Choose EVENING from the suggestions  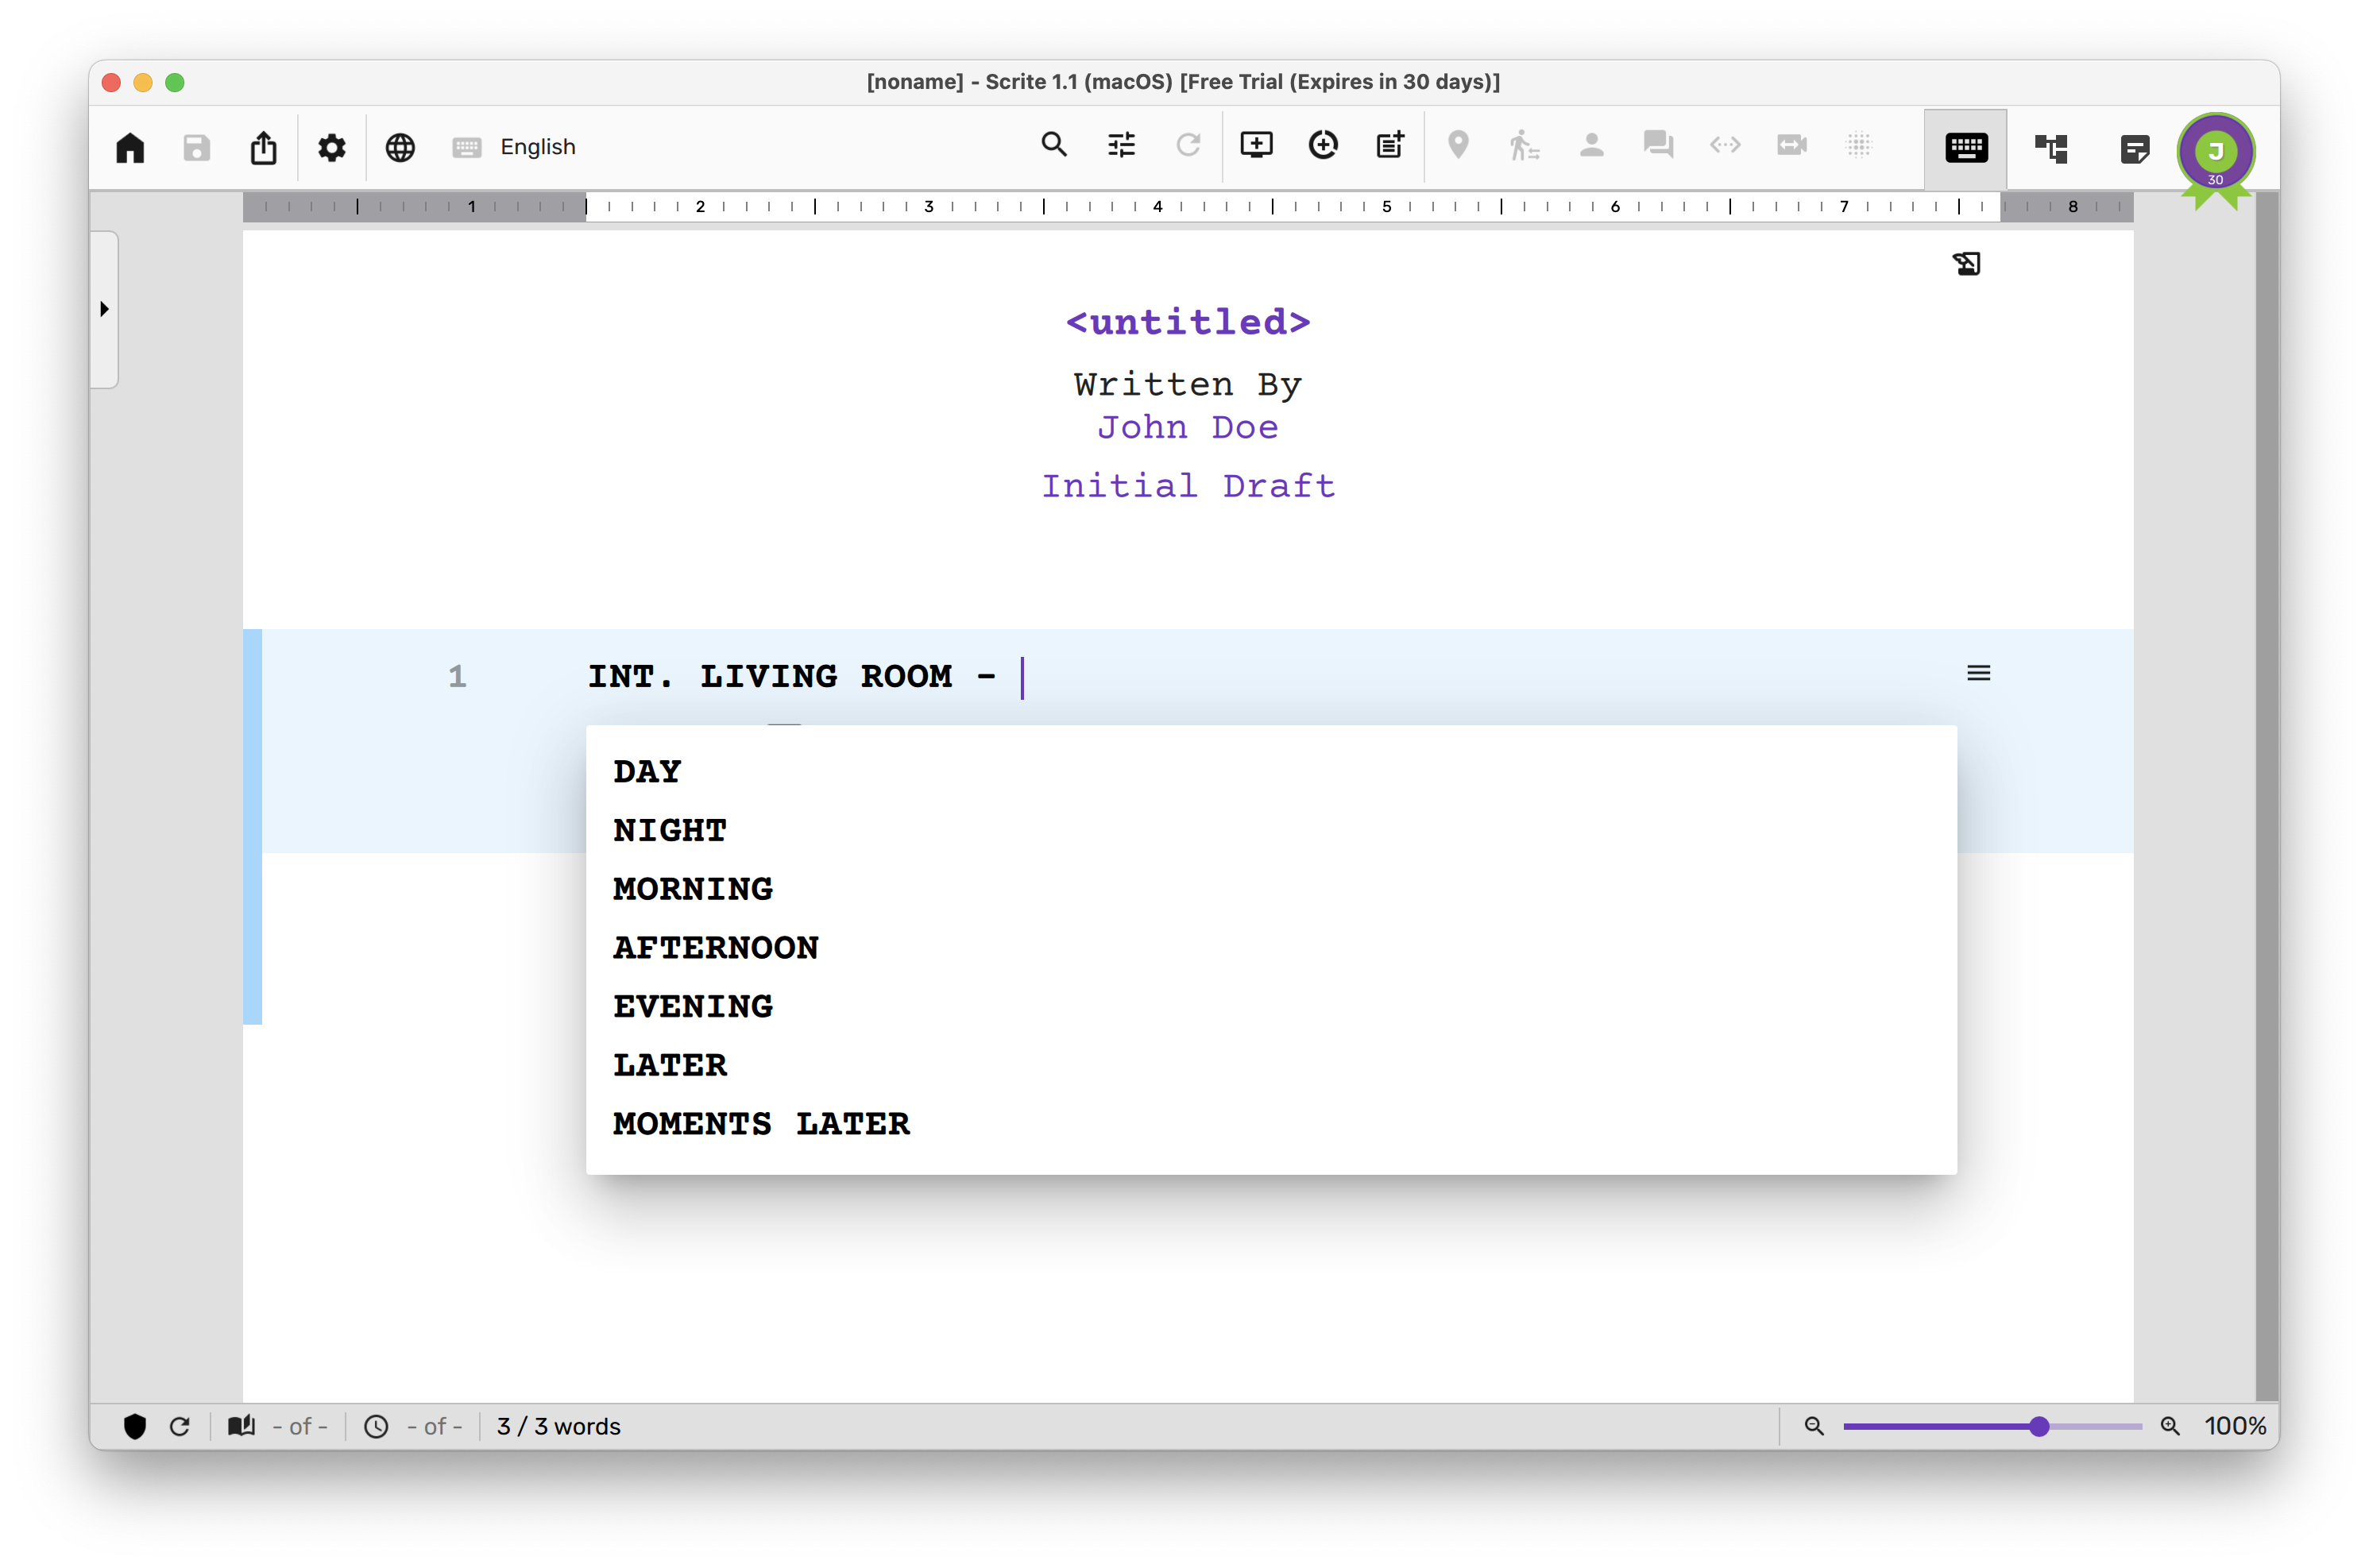(x=1271, y=1006)
